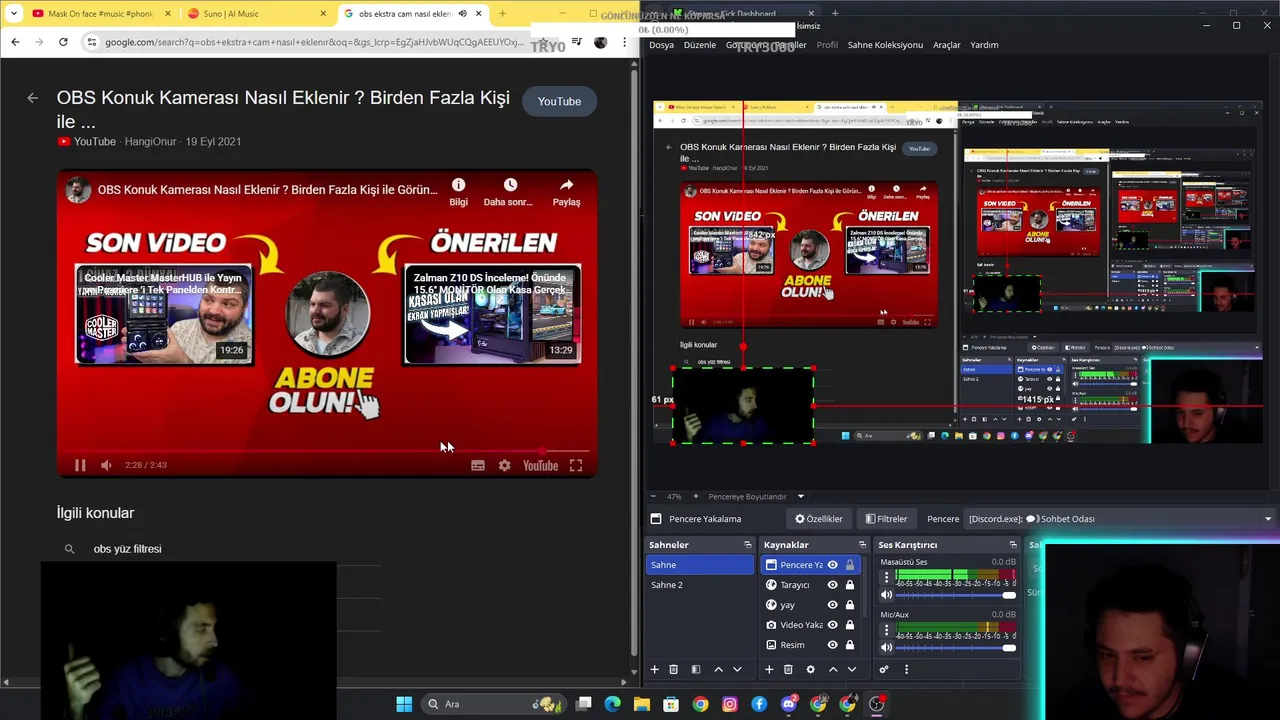
Task: Unlock the Tarayıcı source lock
Action: click(x=850, y=585)
